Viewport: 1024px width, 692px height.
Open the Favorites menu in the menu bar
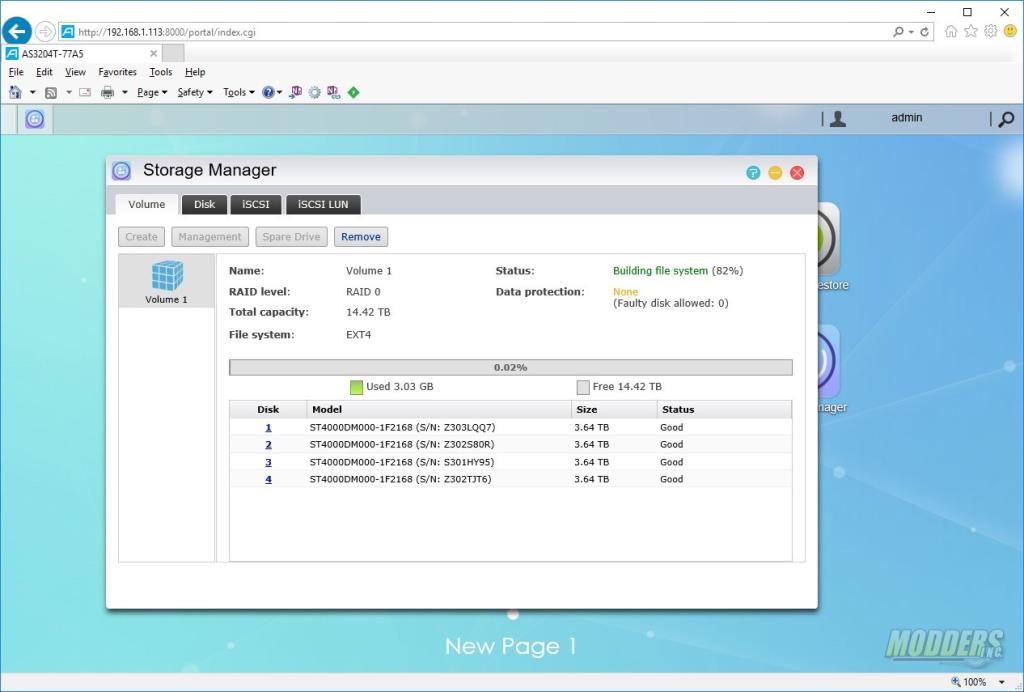pyautogui.click(x=117, y=72)
